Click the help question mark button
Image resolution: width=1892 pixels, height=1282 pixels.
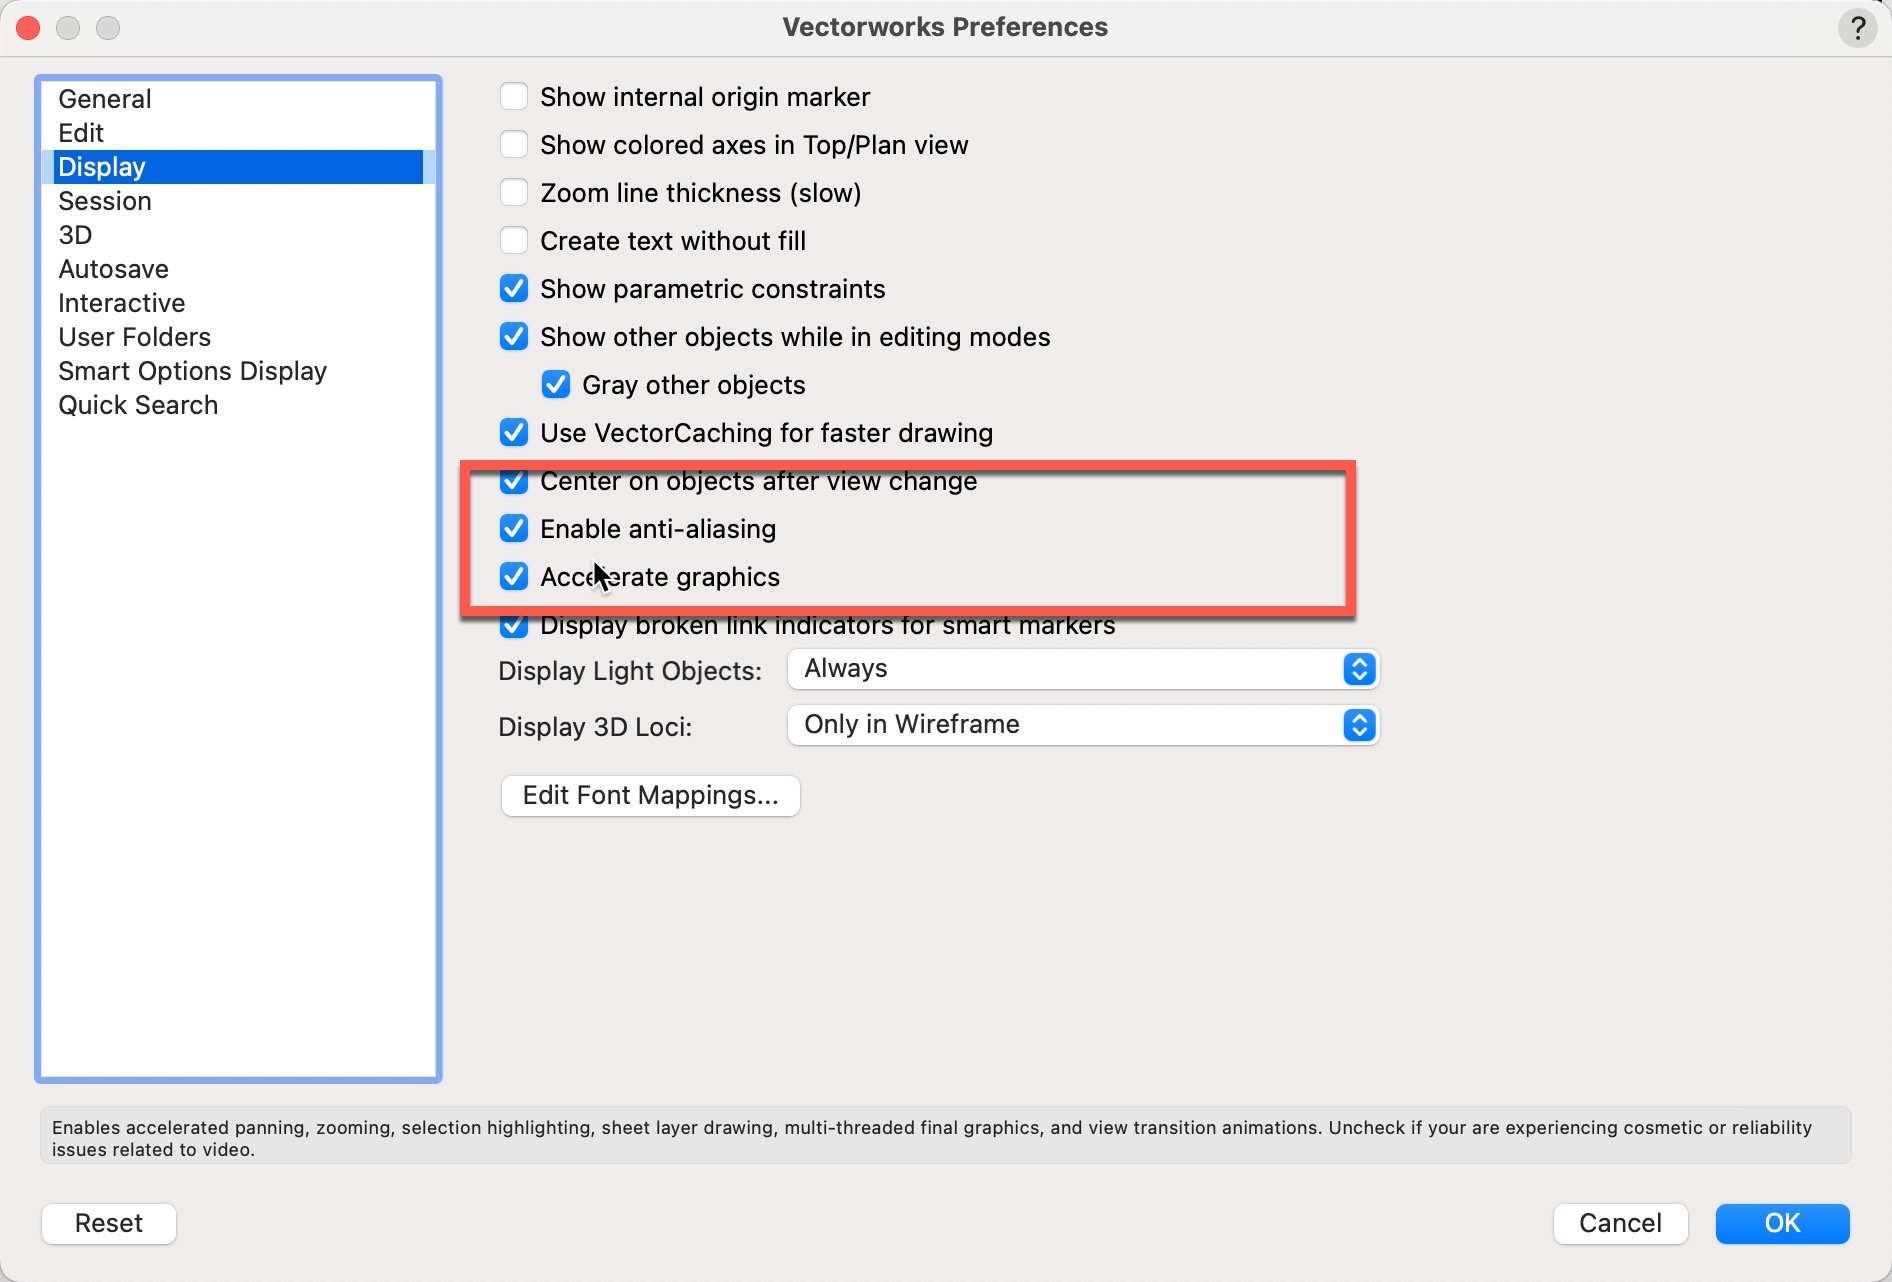1857,28
